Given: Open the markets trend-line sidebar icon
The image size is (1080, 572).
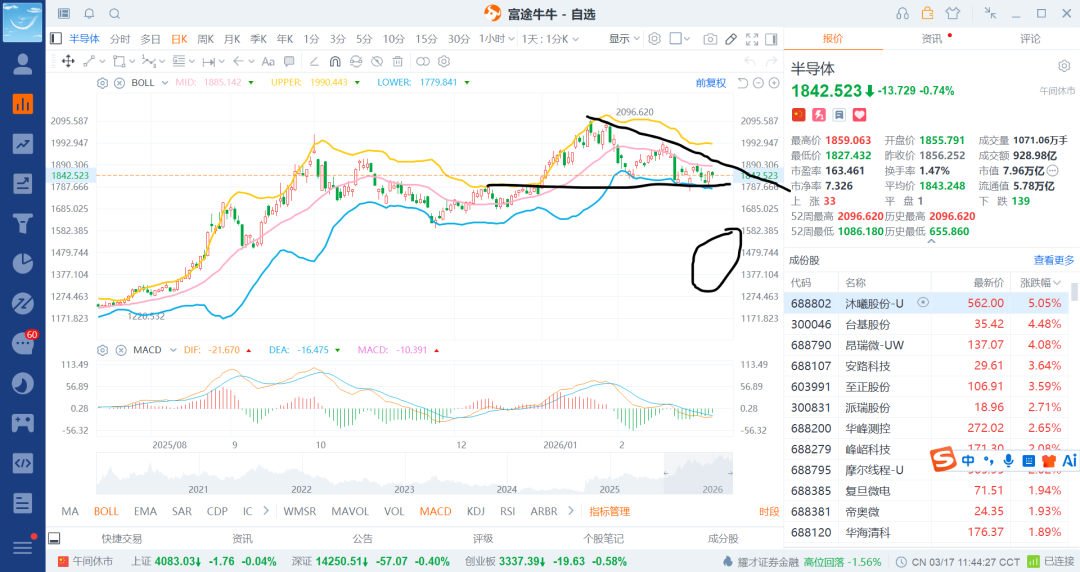Looking at the screenshot, I should click(x=22, y=144).
